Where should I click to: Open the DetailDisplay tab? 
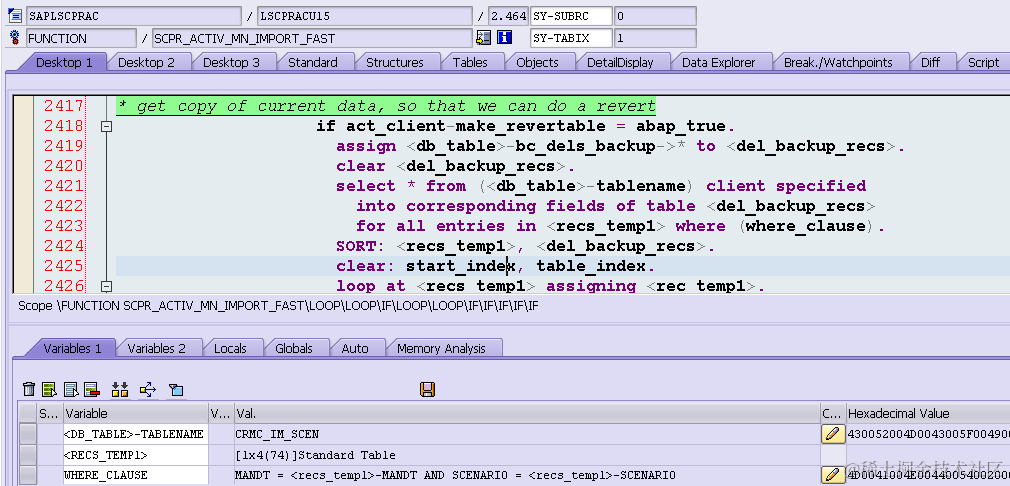620,62
